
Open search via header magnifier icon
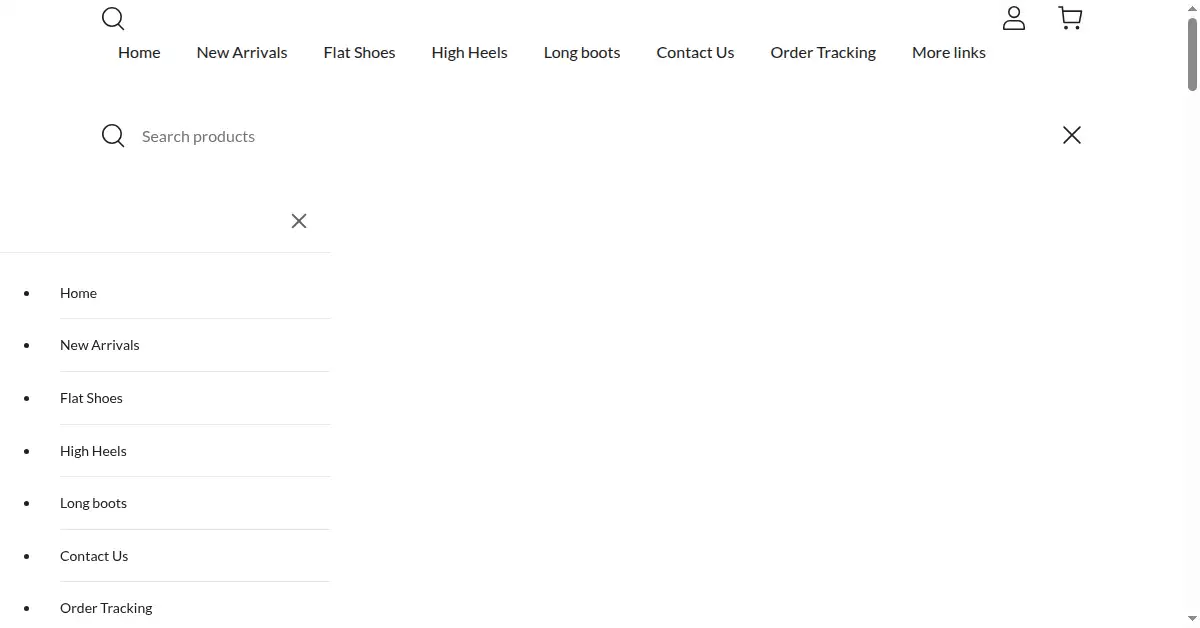click(113, 18)
